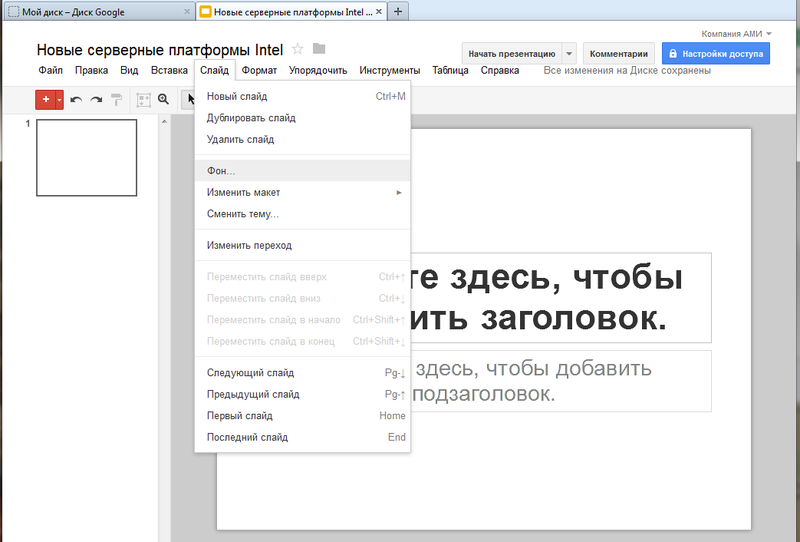Choose Первый слайд menu entry
The image size is (800, 542).
point(303,416)
